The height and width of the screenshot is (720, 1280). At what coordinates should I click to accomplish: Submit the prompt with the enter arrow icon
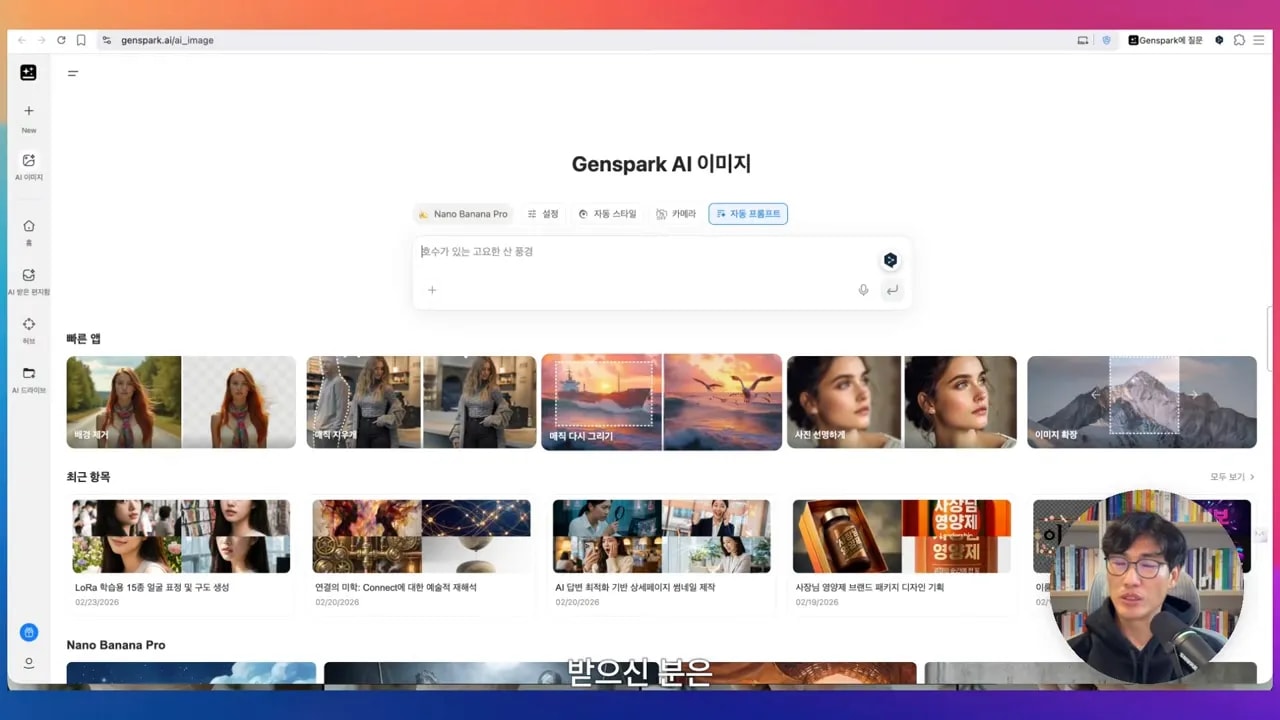coord(891,290)
